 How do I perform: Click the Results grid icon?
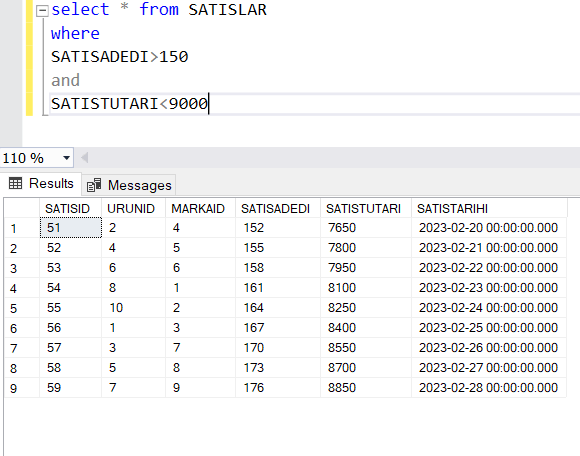16,183
